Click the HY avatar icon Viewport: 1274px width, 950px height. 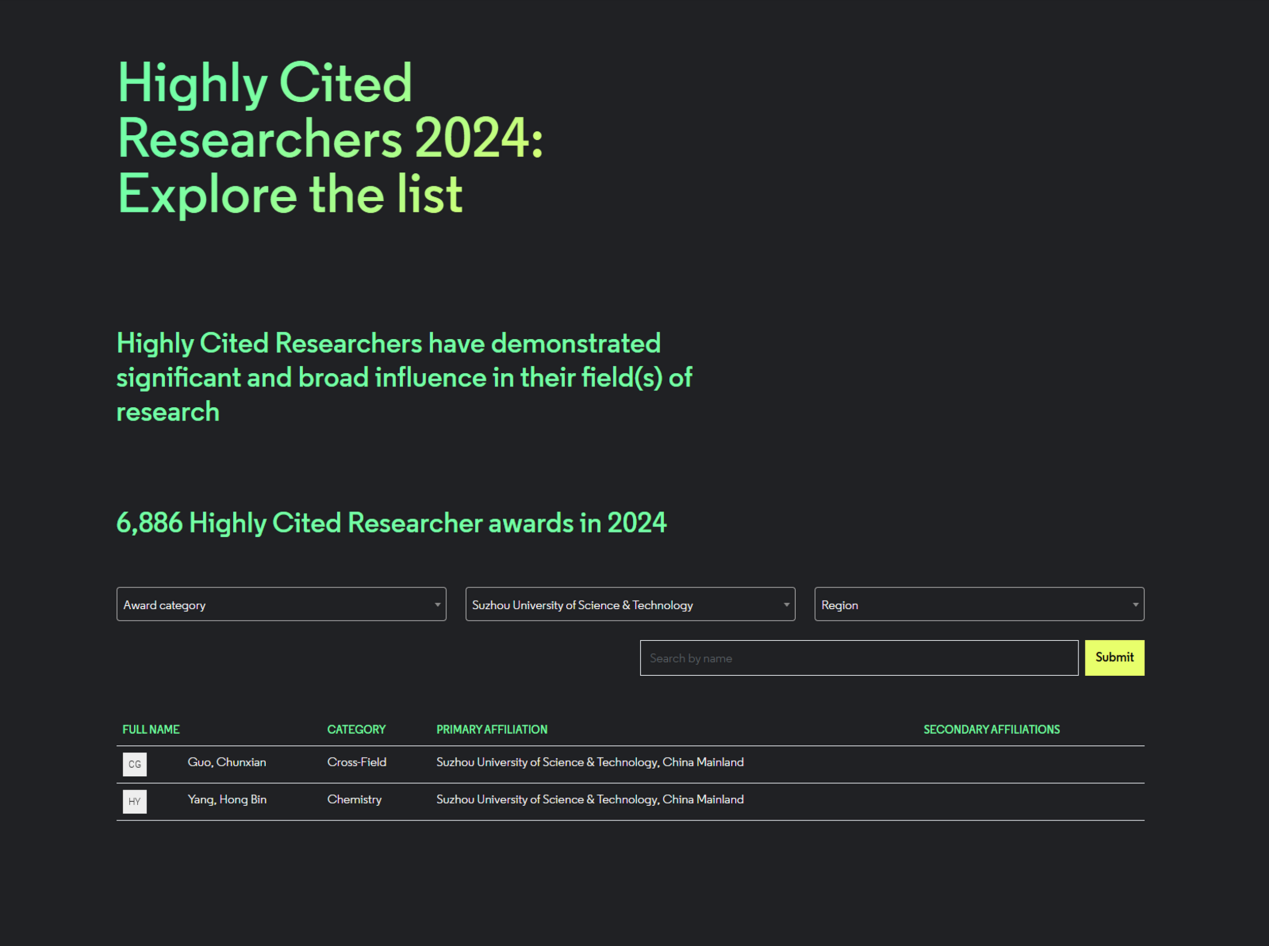[135, 804]
